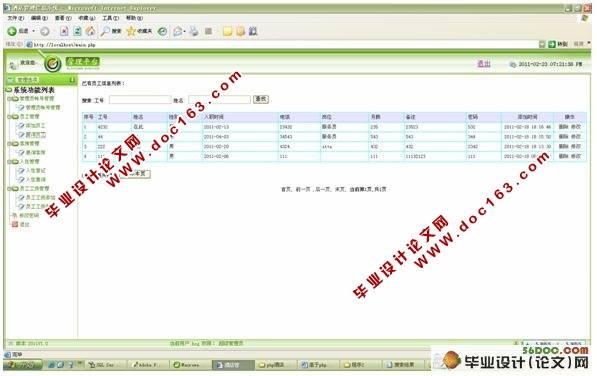The image size is (597, 376).
Task: Click the red 退出 icon at sidebar bottom
Action: pyautogui.click(x=15, y=225)
